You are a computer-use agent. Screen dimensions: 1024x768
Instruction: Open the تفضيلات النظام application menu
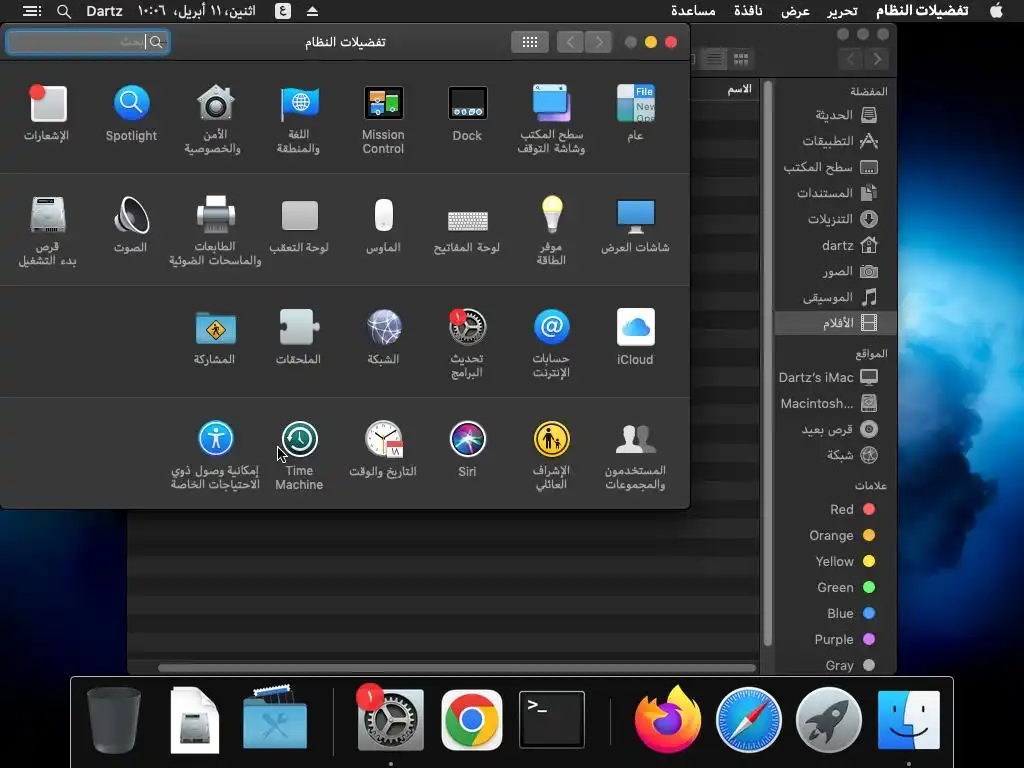[921, 10]
